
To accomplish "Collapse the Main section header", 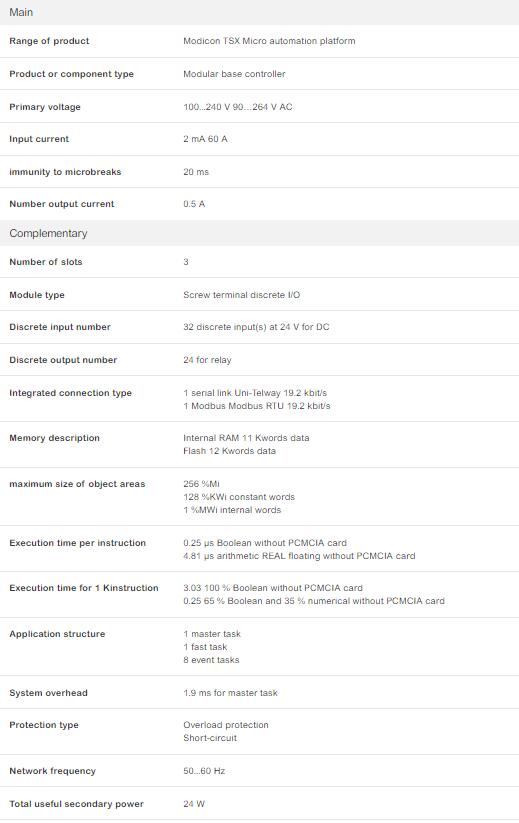I will coord(259,12).
